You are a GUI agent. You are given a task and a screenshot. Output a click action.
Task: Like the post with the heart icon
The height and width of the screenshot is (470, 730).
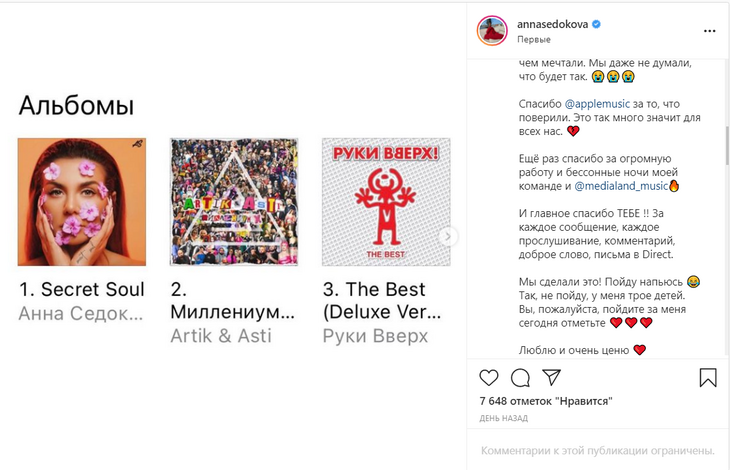pos(489,378)
